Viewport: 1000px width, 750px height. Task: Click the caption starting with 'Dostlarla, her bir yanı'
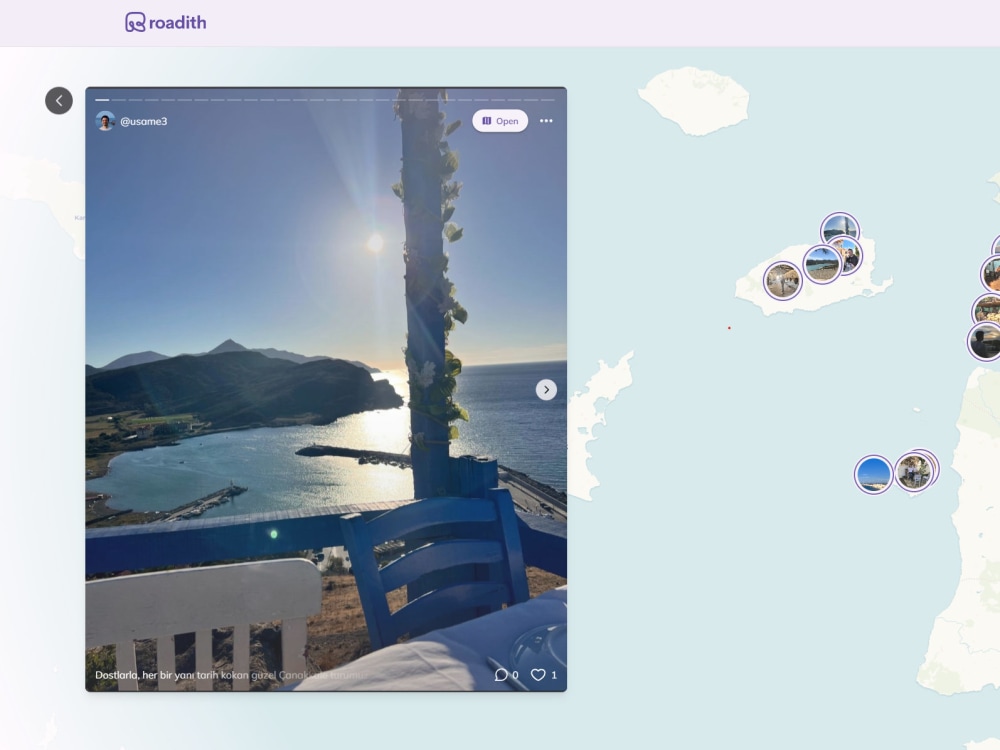pos(231,675)
